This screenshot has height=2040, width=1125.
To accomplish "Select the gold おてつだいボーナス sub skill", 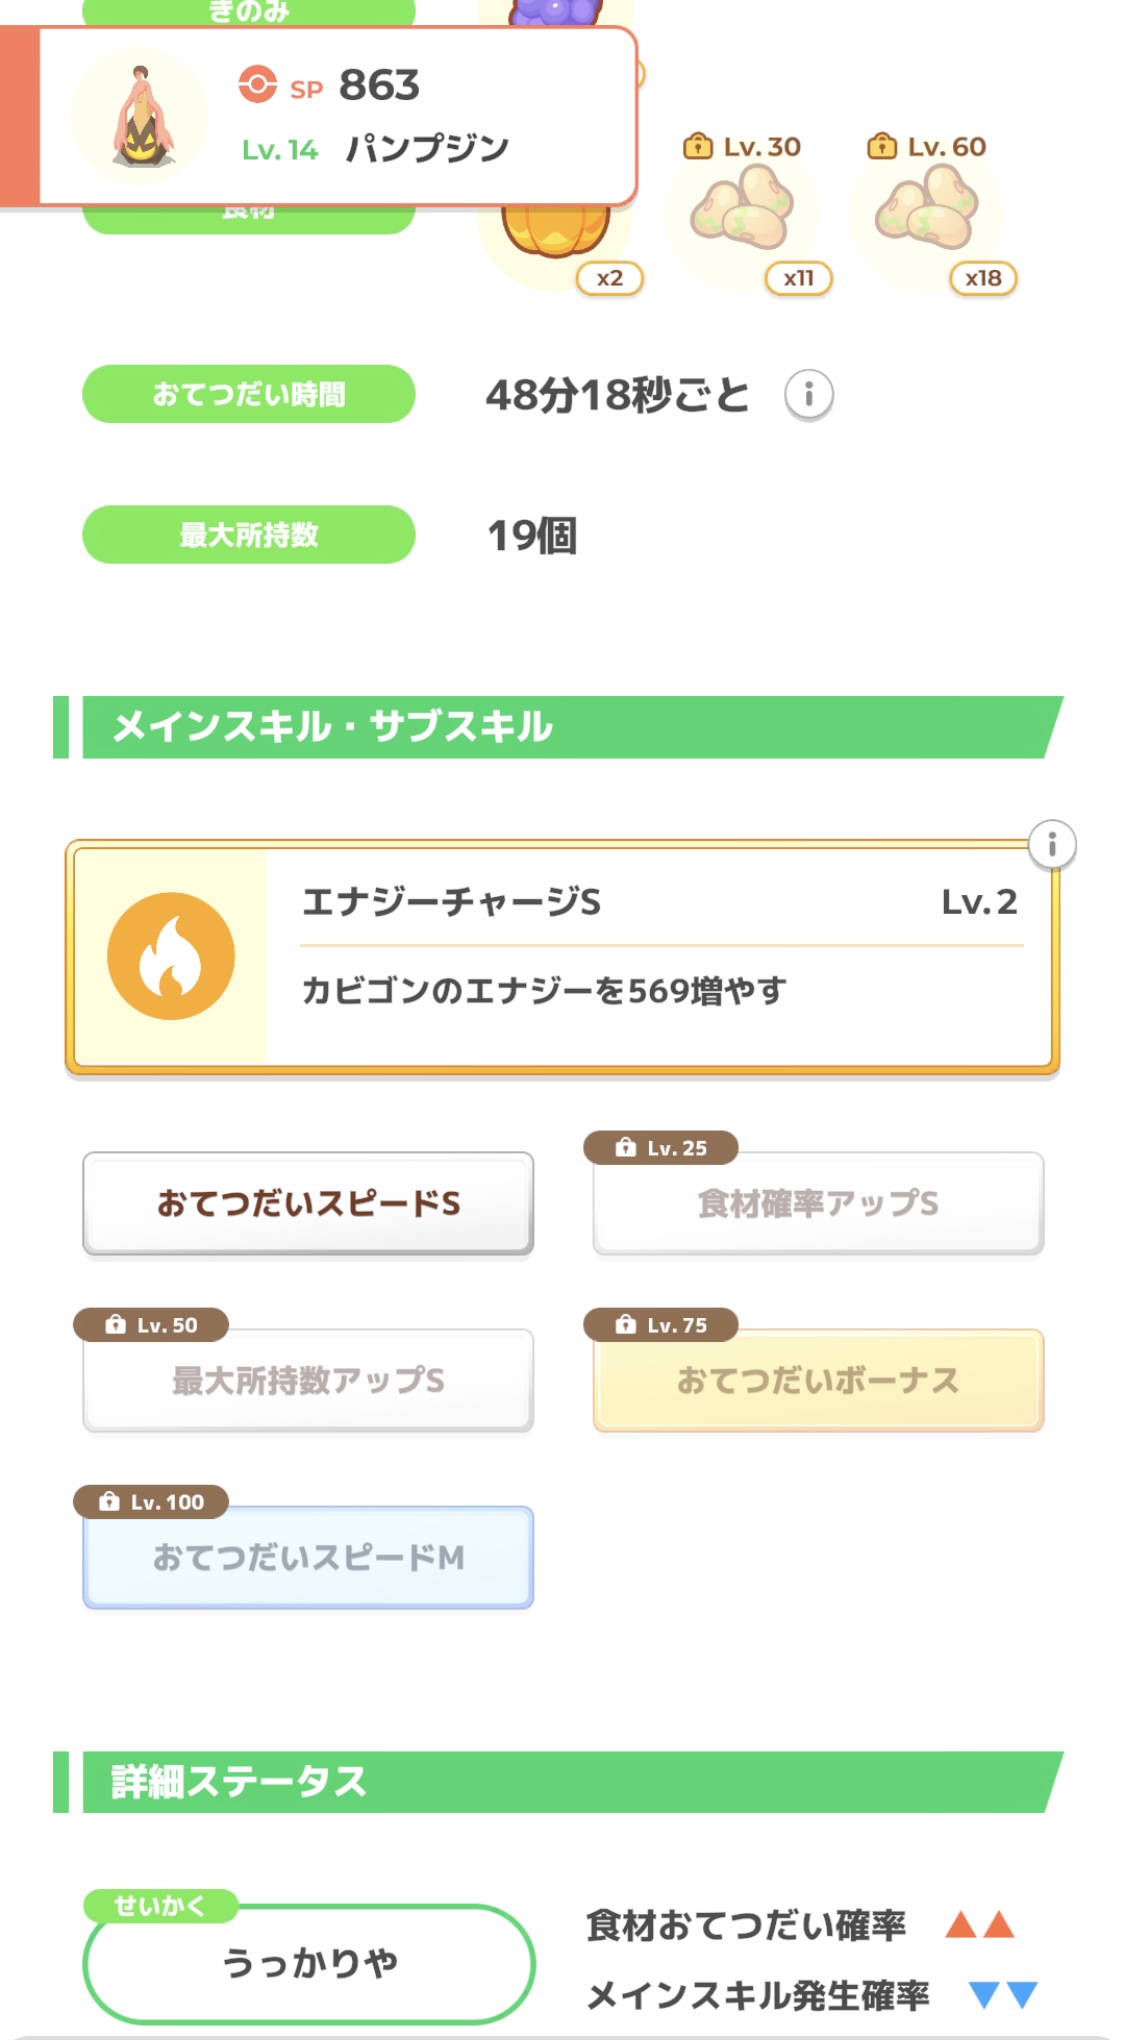I will point(818,1380).
